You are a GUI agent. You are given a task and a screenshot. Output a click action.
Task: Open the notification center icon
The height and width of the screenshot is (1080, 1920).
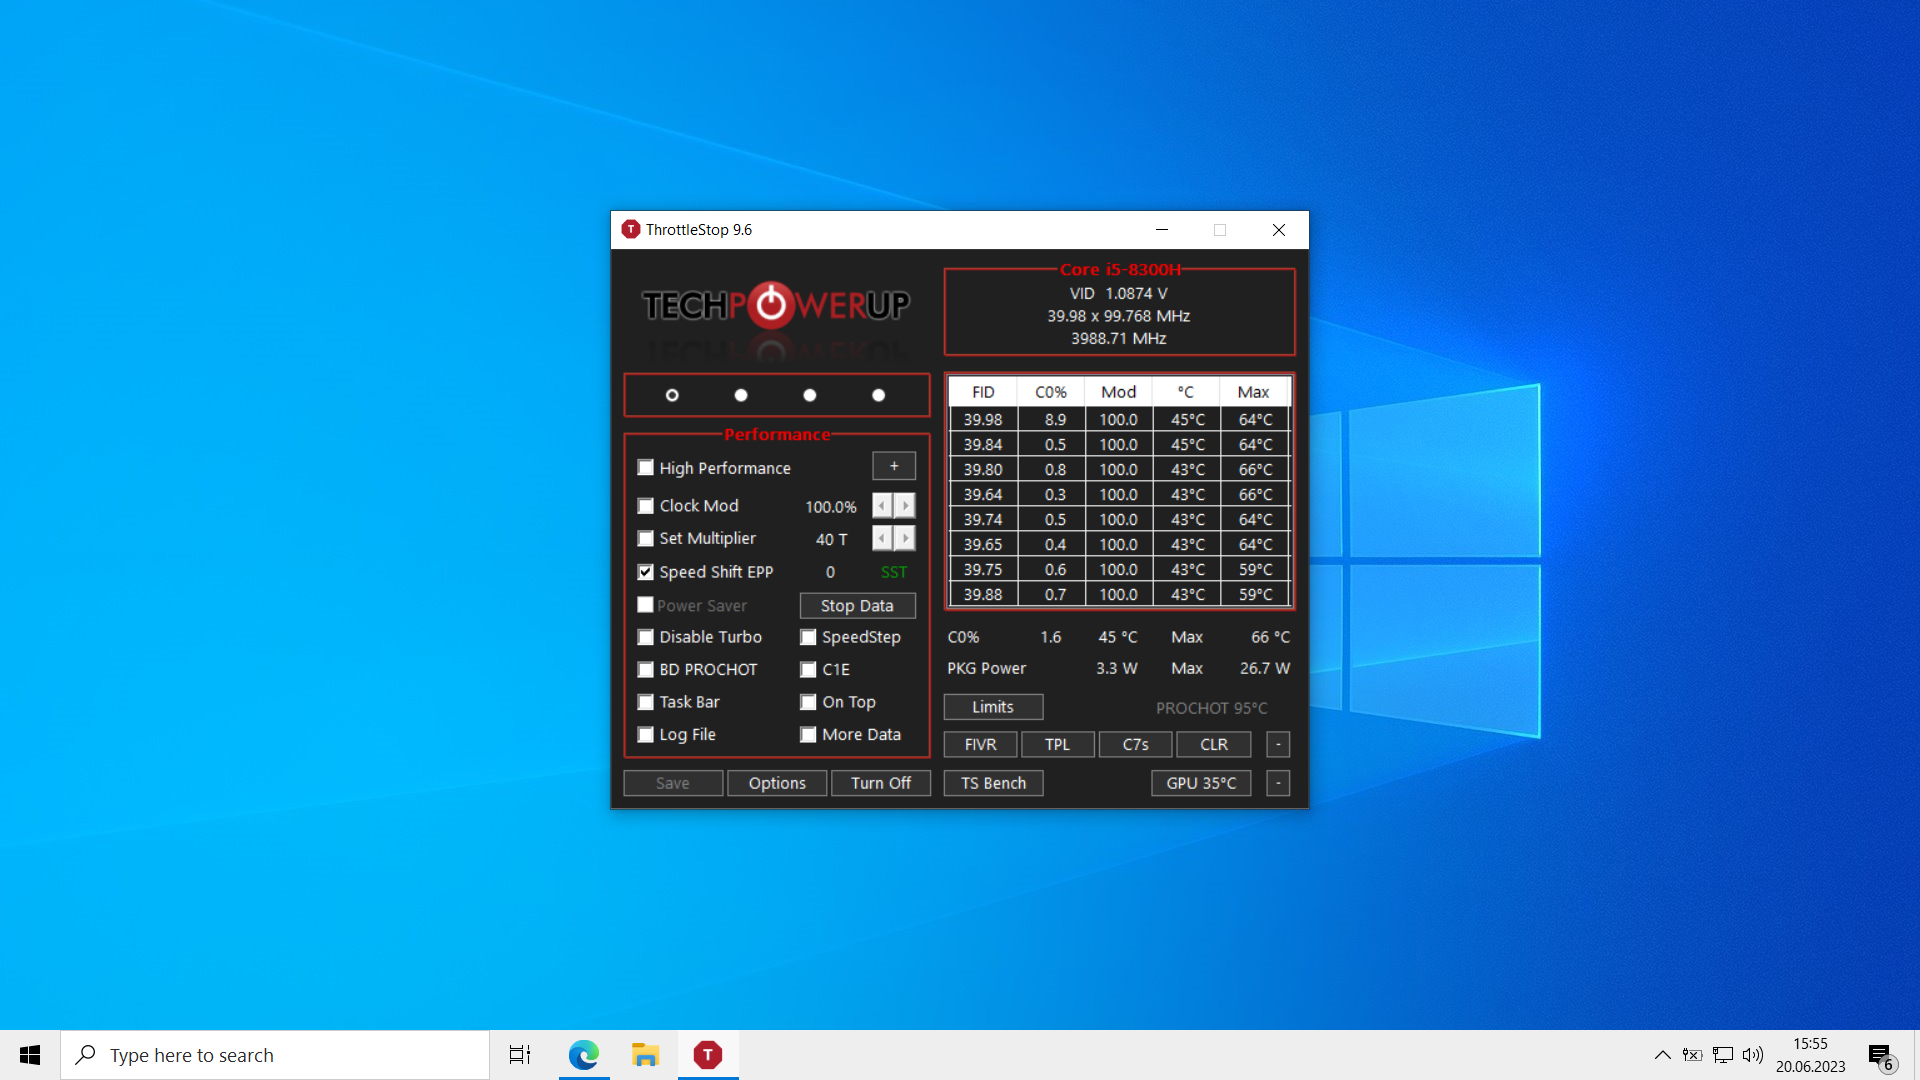(x=1880, y=1055)
